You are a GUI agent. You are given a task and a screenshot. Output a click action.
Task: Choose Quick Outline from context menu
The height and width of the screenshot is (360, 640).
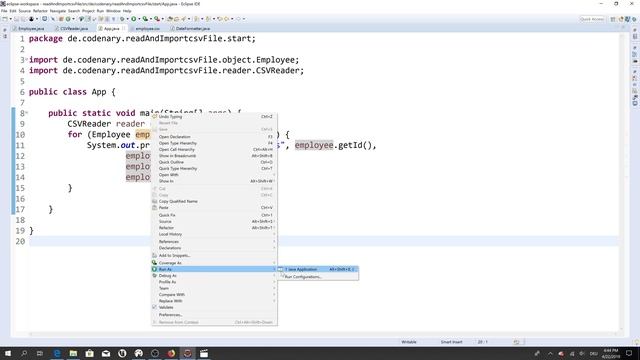coord(214,162)
